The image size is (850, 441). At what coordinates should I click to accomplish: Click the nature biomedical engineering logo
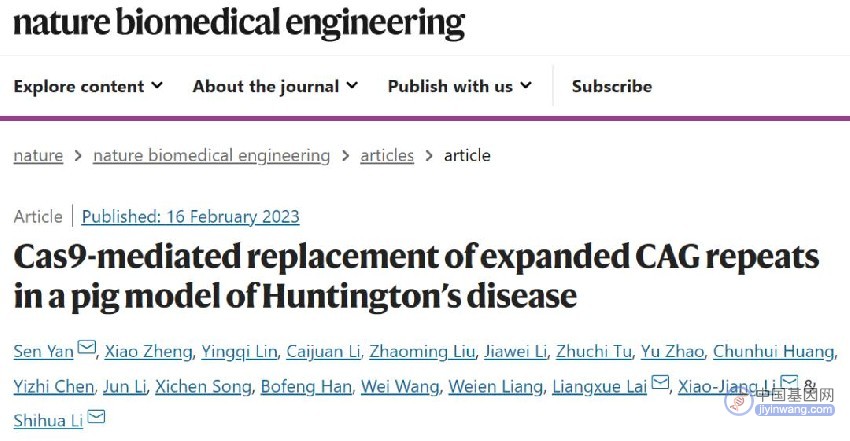click(x=239, y=23)
